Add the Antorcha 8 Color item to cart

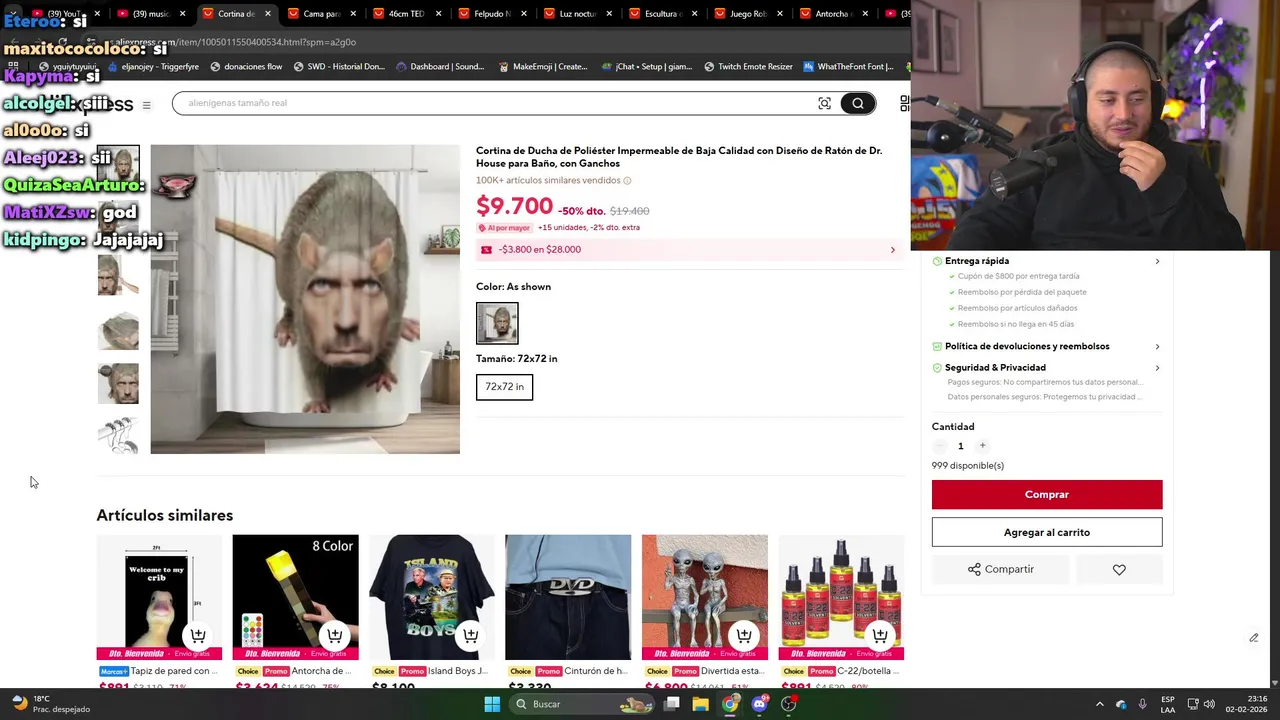pyautogui.click(x=334, y=635)
